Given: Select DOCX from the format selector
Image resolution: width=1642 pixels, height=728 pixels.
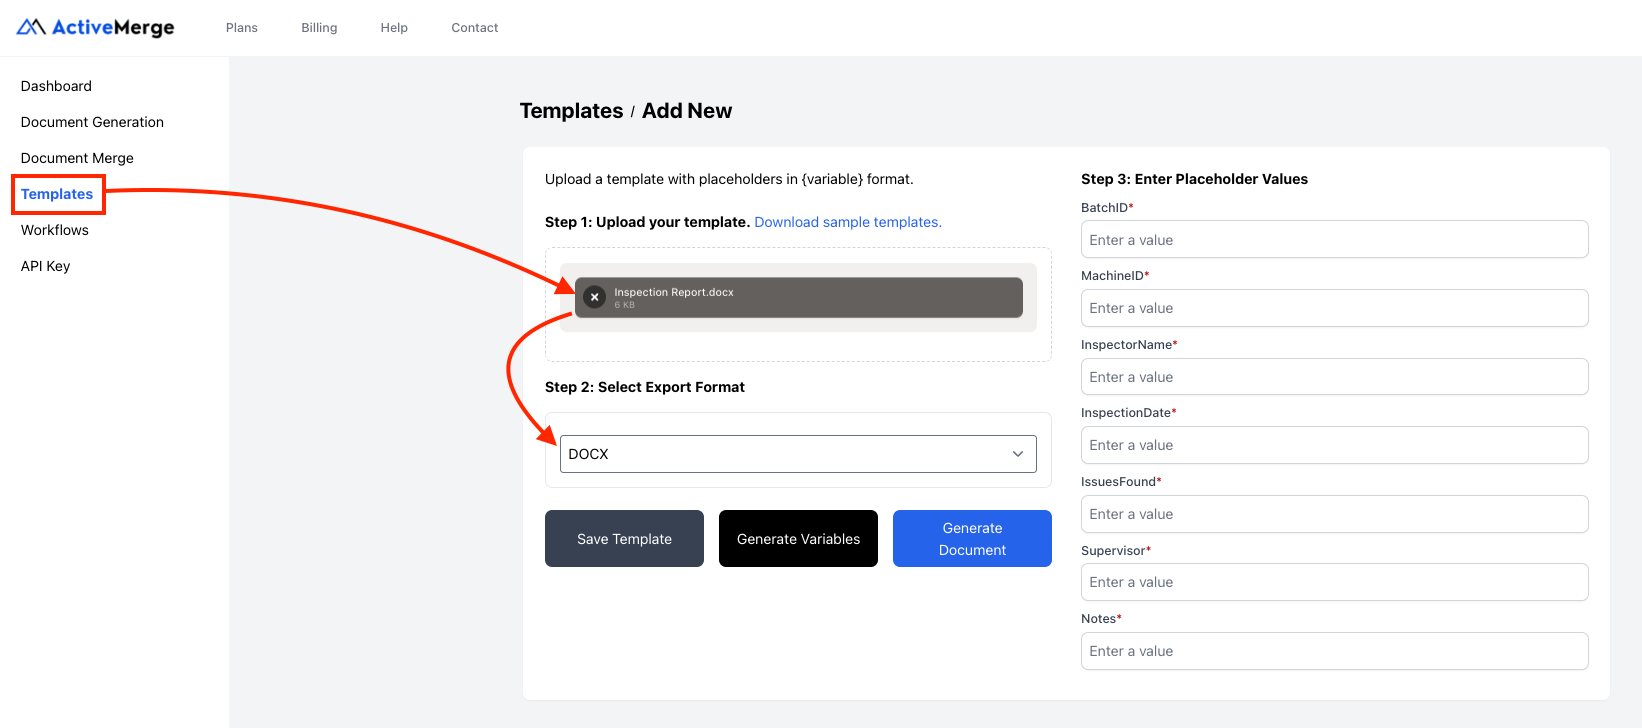Looking at the screenshot, I should [x=797, y=453].
